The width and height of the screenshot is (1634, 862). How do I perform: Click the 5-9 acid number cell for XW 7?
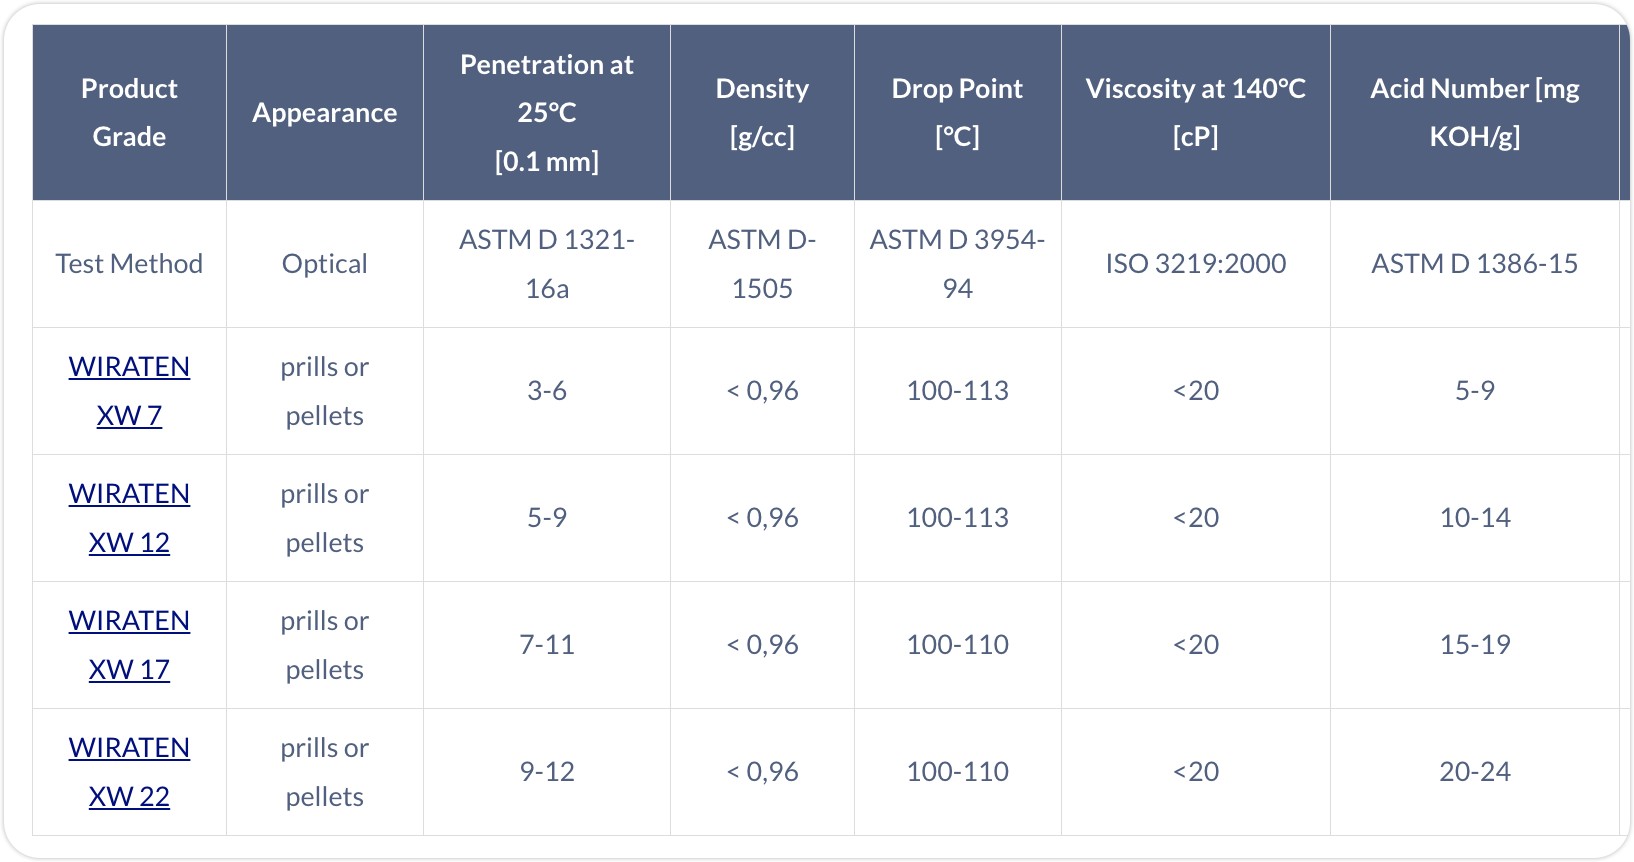tap(1475, 391)
